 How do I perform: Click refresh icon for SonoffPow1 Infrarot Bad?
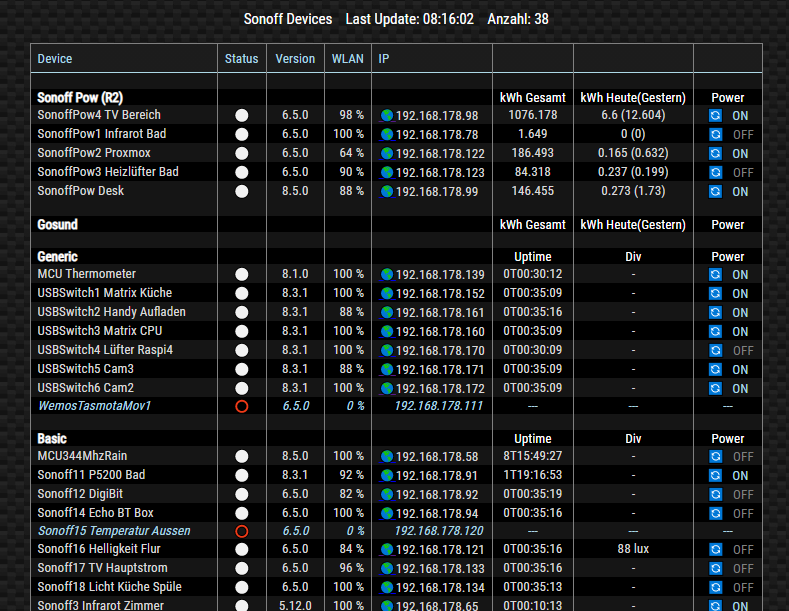click(x=716, y=134)
